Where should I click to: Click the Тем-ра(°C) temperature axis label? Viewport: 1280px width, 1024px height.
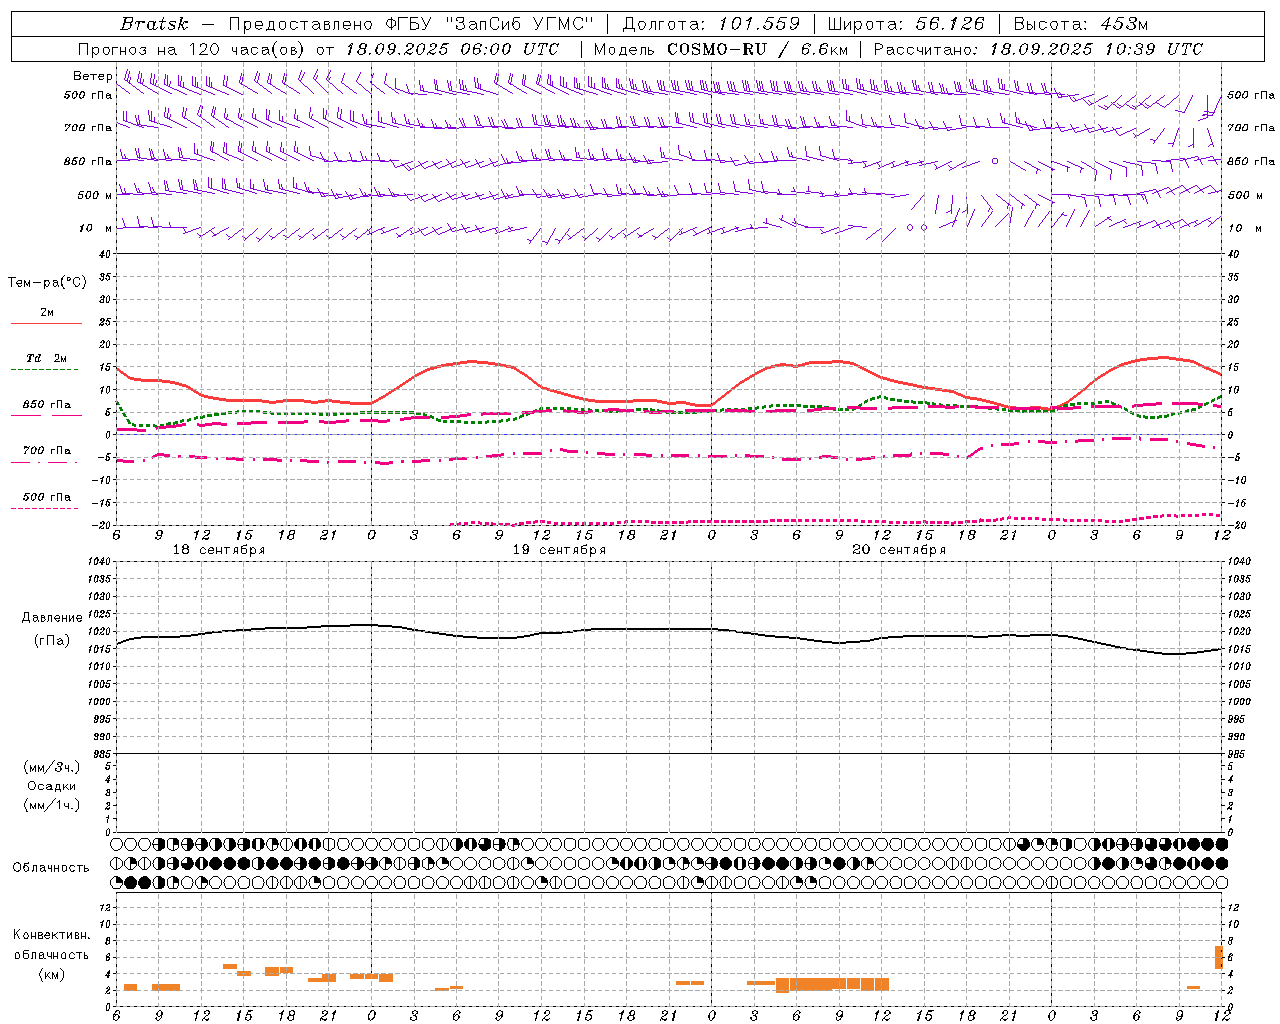(x=47, y=283)
